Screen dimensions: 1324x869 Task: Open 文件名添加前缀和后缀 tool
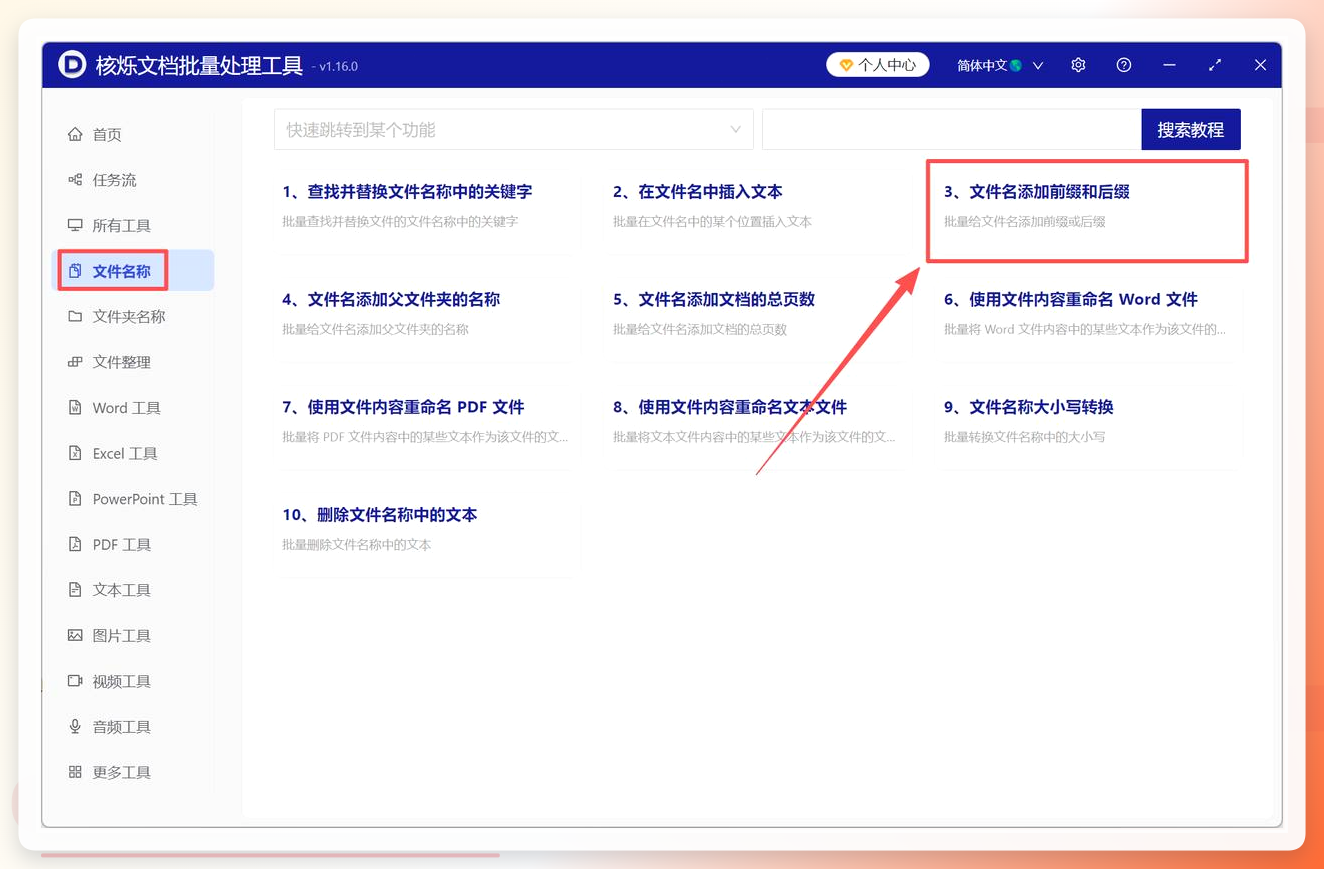coord(1037,191)
